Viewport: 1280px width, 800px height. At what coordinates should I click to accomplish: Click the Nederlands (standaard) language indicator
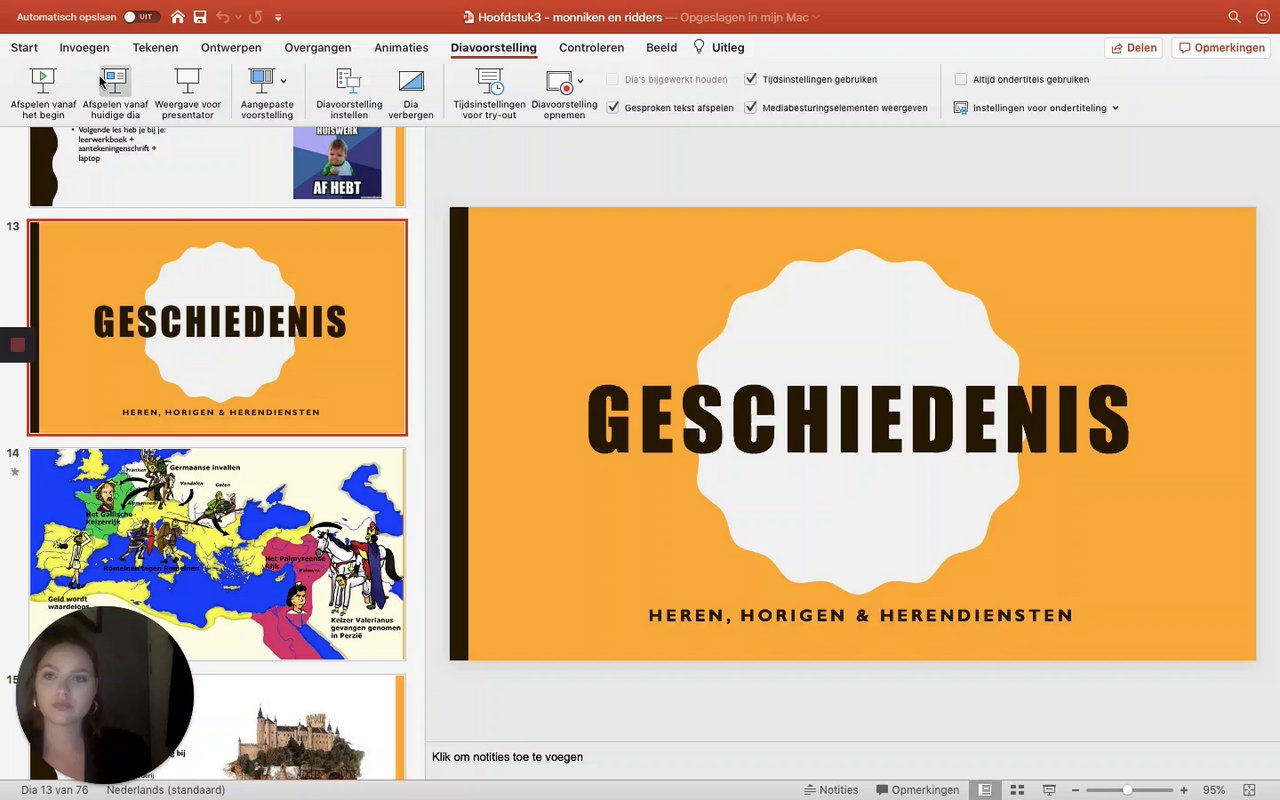(x=166, y=790)
